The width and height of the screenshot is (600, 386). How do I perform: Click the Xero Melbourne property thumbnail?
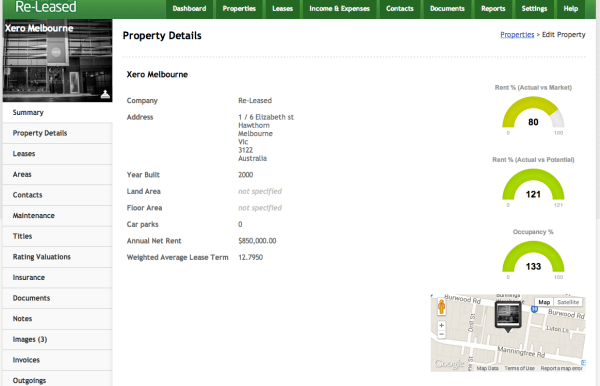(x=57, y=60)
